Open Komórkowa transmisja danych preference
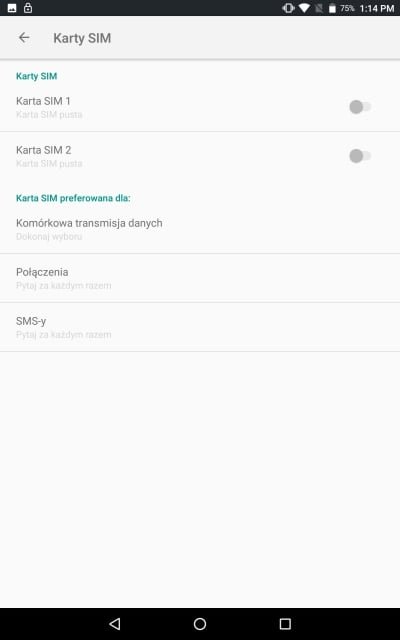Viewport: 400px width, 640px height. (x=200, y=229)
